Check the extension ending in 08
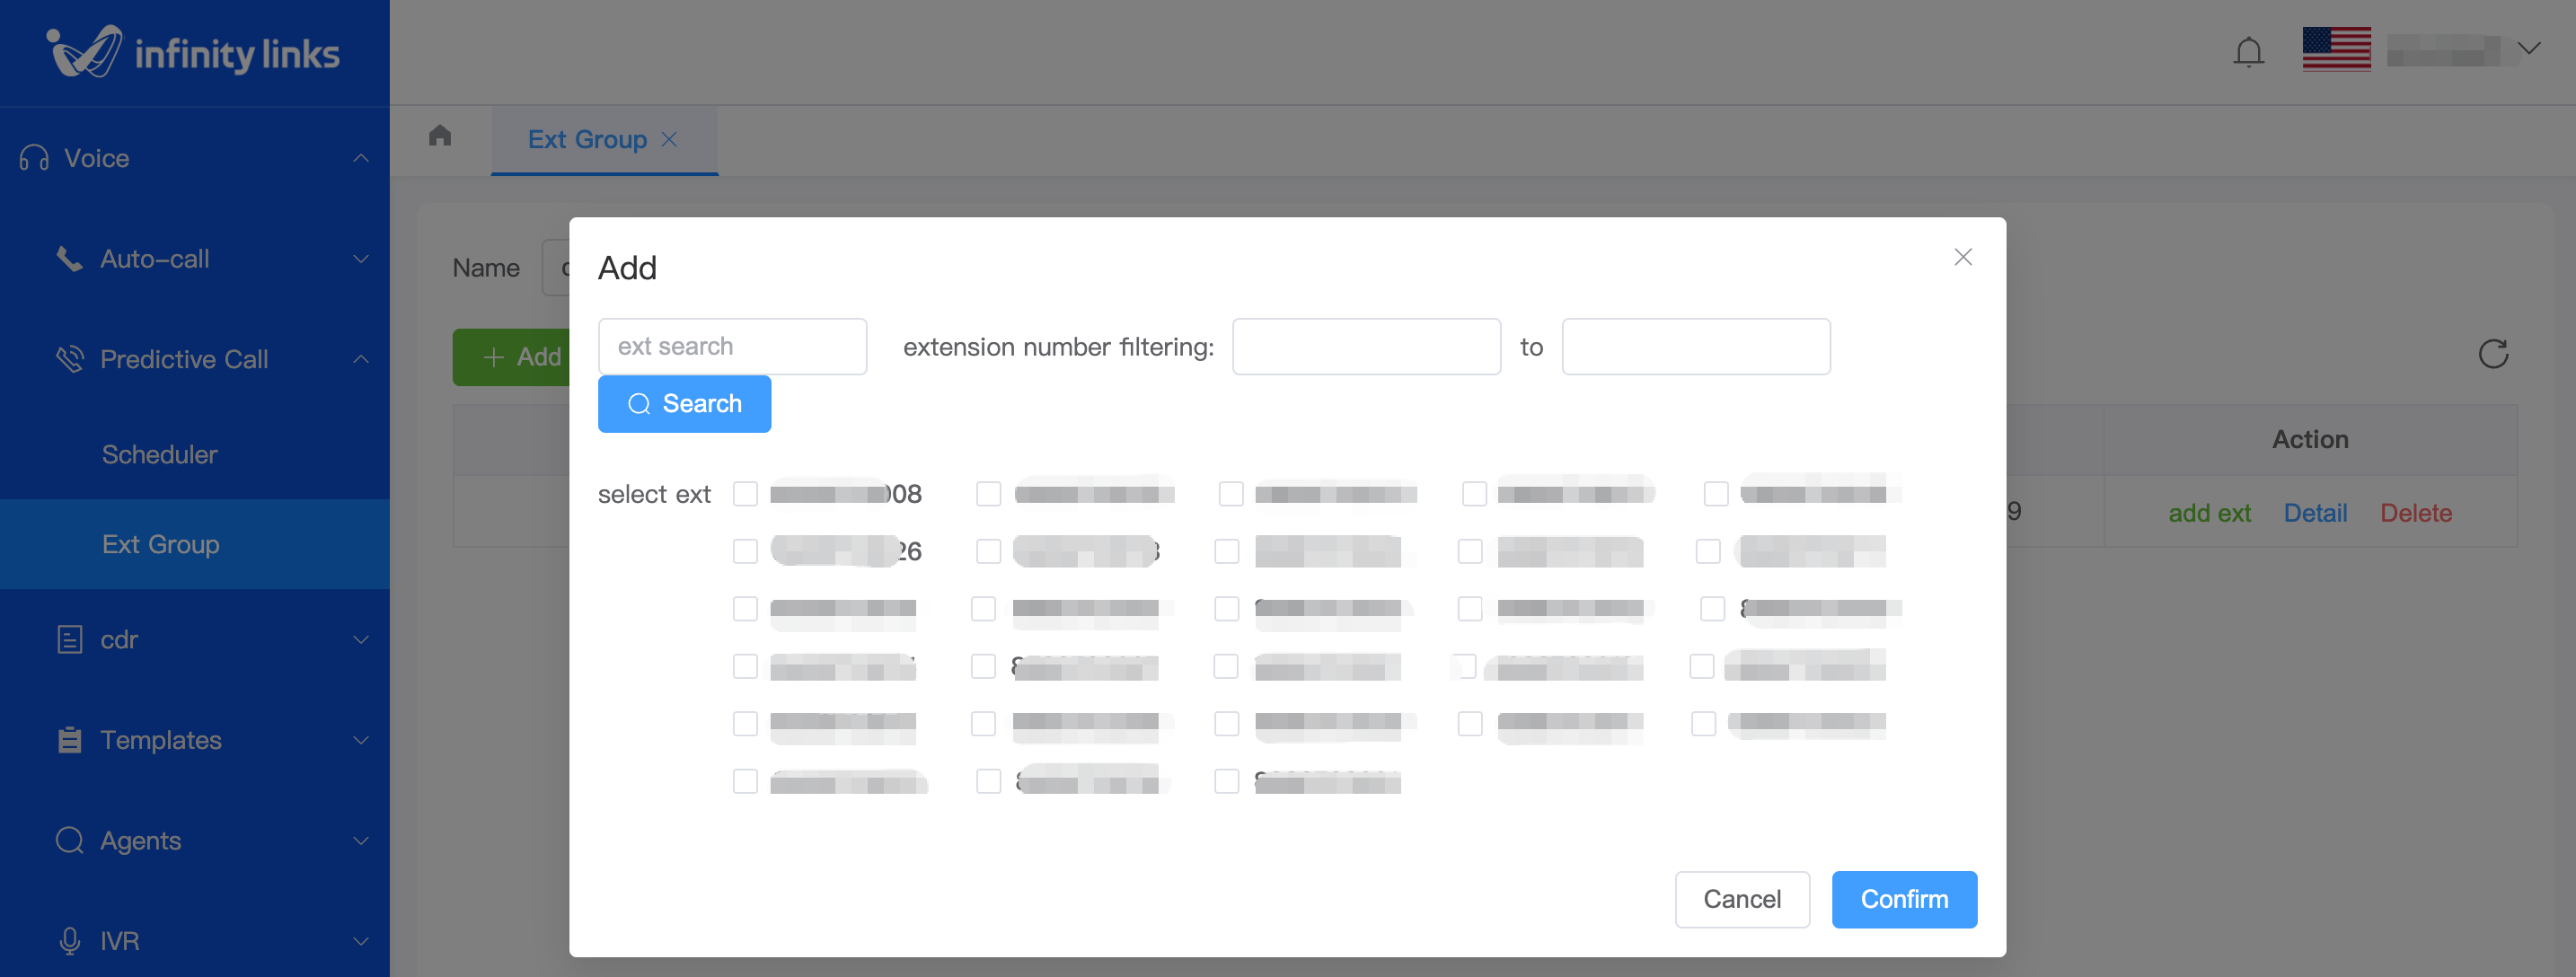The image size is (2576, 977). tap(745, 494)
